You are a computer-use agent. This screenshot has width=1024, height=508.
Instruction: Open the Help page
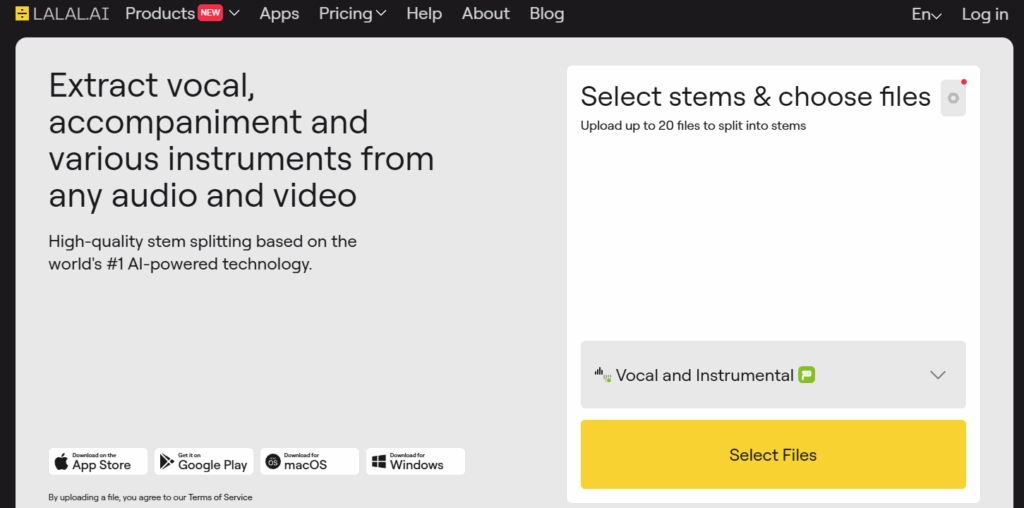(424, 14)
